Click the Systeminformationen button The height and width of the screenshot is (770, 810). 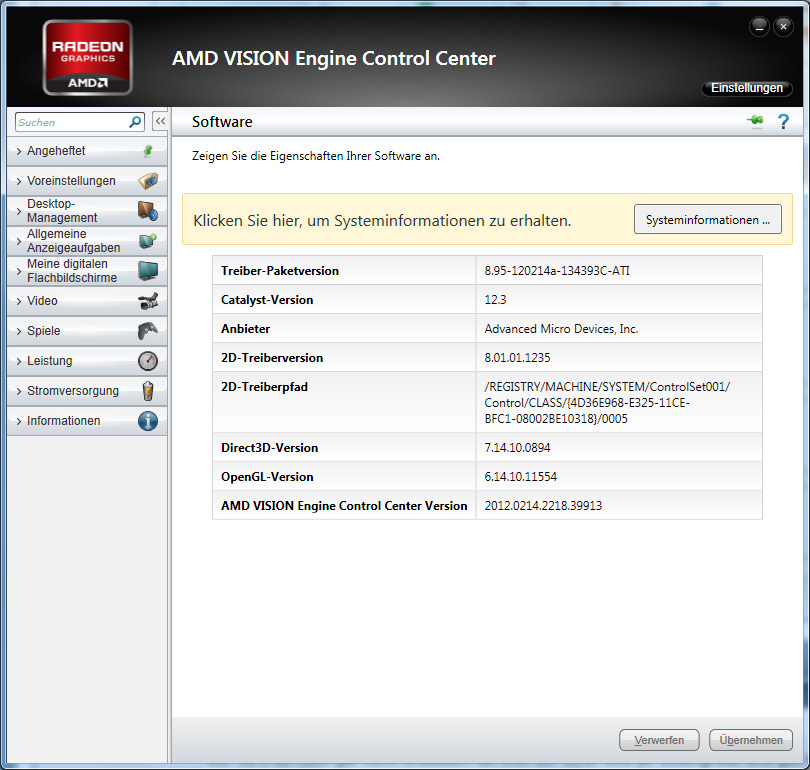point(708,219)
